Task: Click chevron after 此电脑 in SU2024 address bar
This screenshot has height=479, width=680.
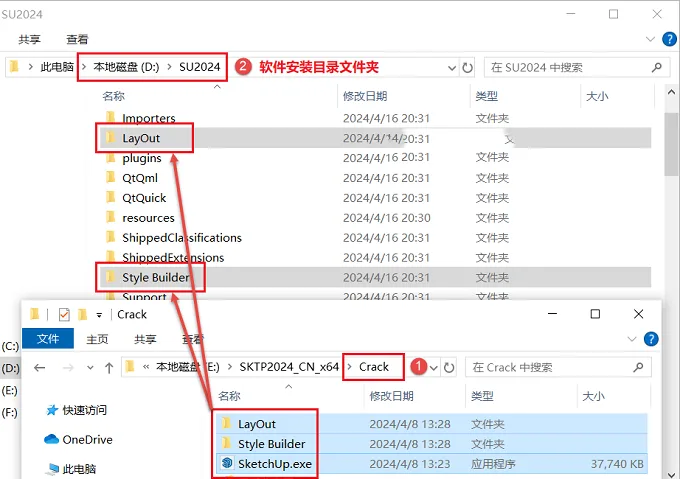Action: point(84,67)
